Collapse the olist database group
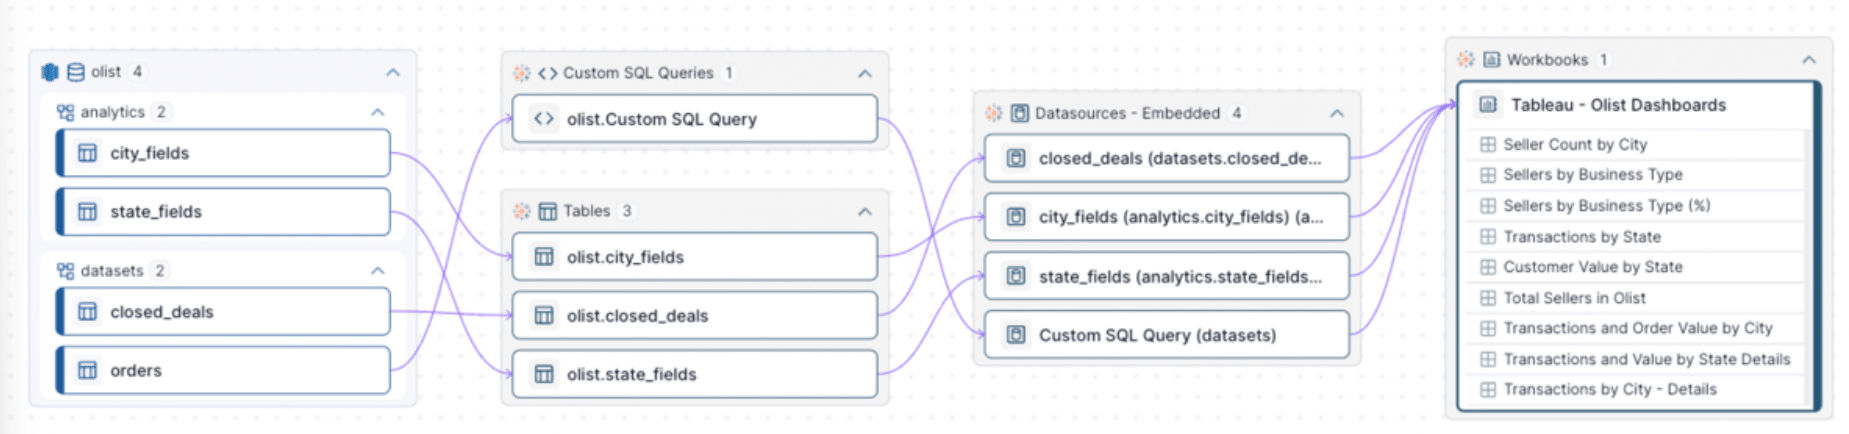The width and height of the screenshot is (1849, 434). 393,72
